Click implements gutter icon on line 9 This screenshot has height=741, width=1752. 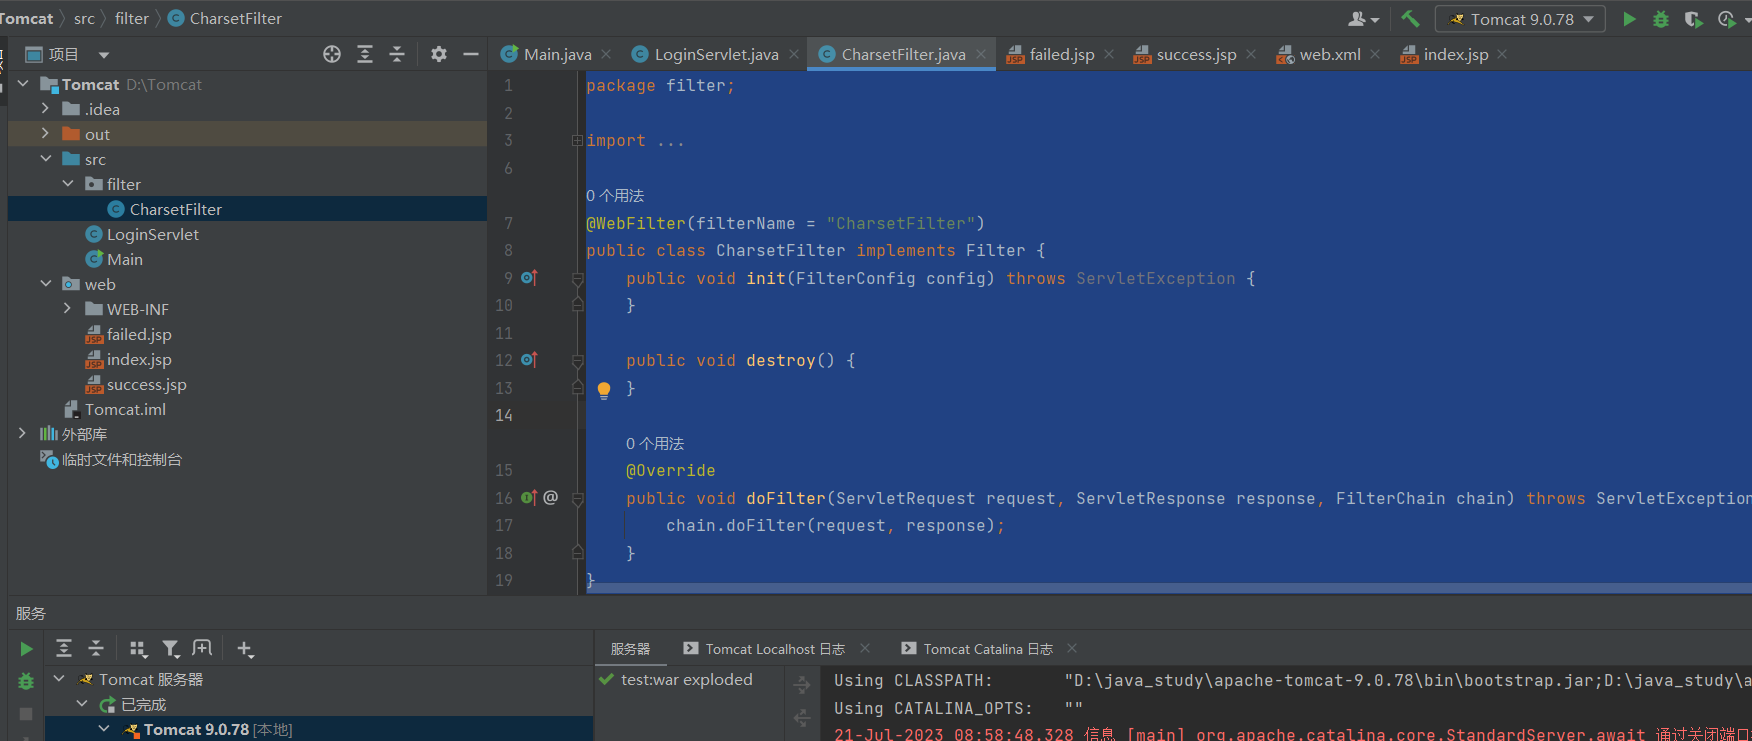(529, 278)
